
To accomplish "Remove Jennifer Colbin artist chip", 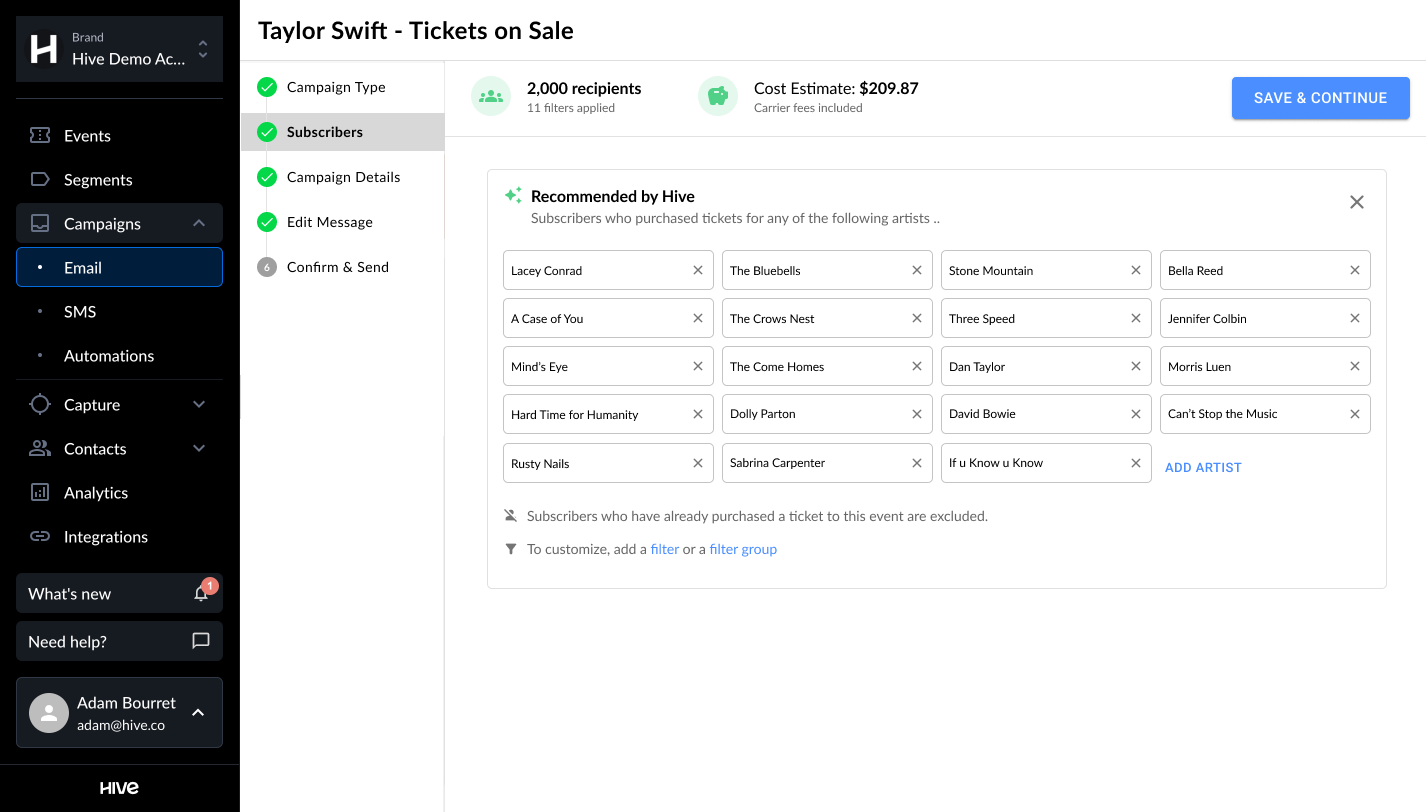I will click(1355, 318).
